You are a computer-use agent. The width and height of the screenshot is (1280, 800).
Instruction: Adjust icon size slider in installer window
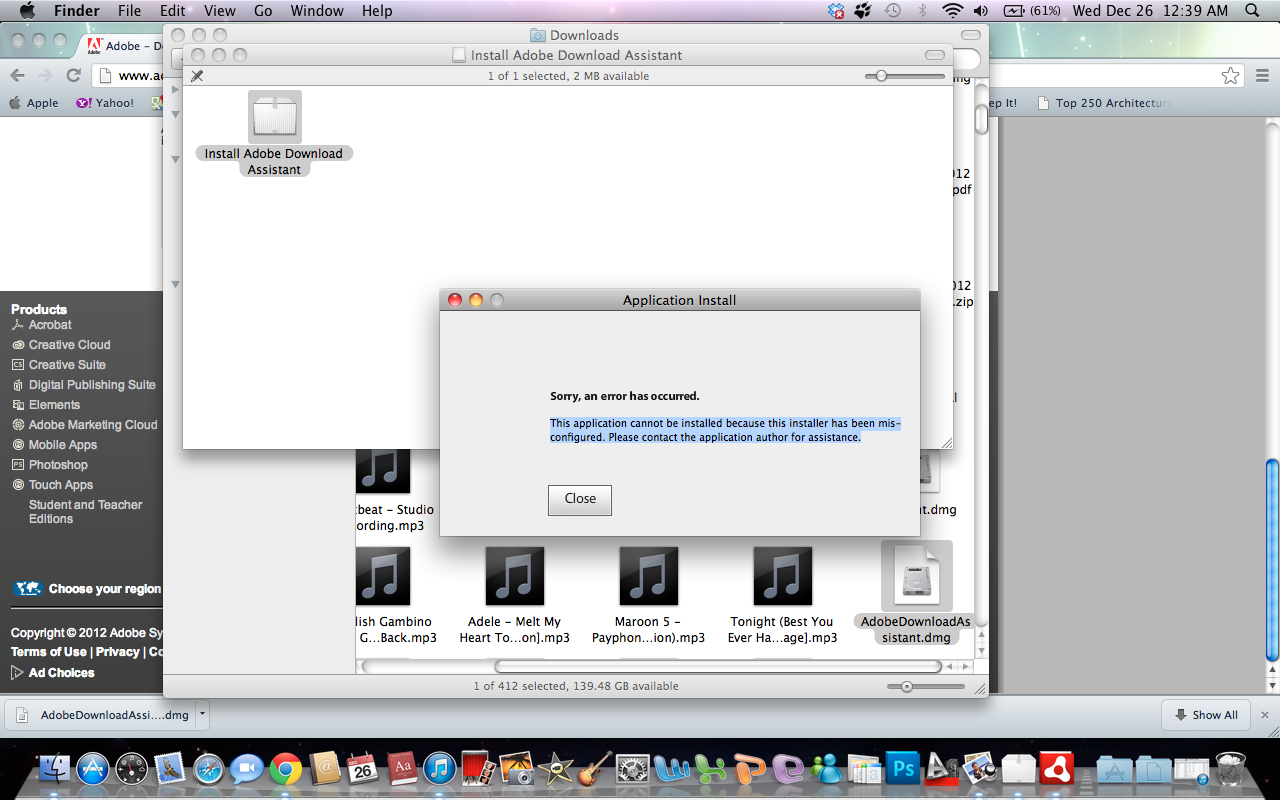tap(905, 76)
